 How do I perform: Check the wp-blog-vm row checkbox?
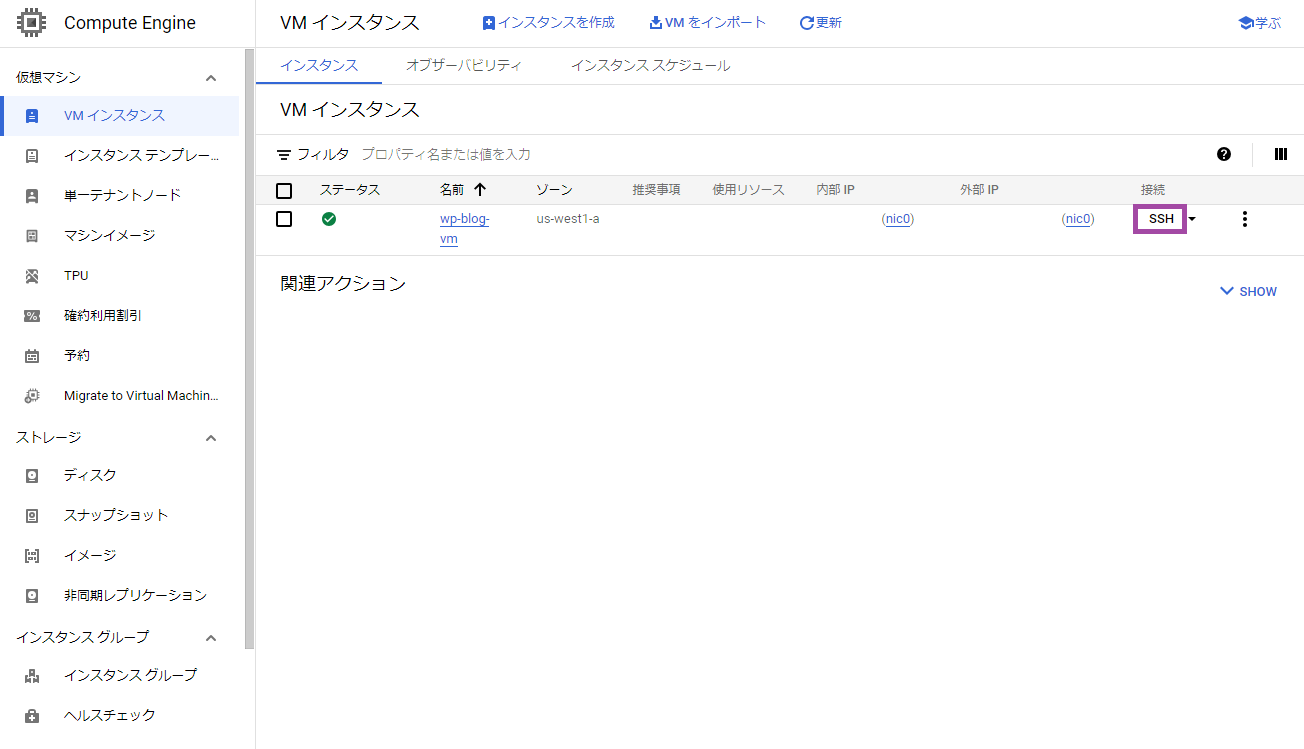(x=284, y=219)
